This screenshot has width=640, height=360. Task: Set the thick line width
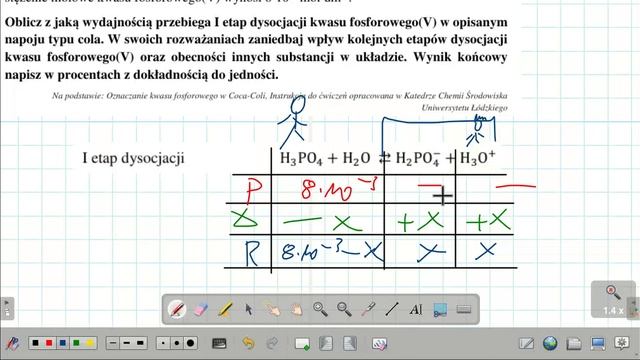pos(140,343)
